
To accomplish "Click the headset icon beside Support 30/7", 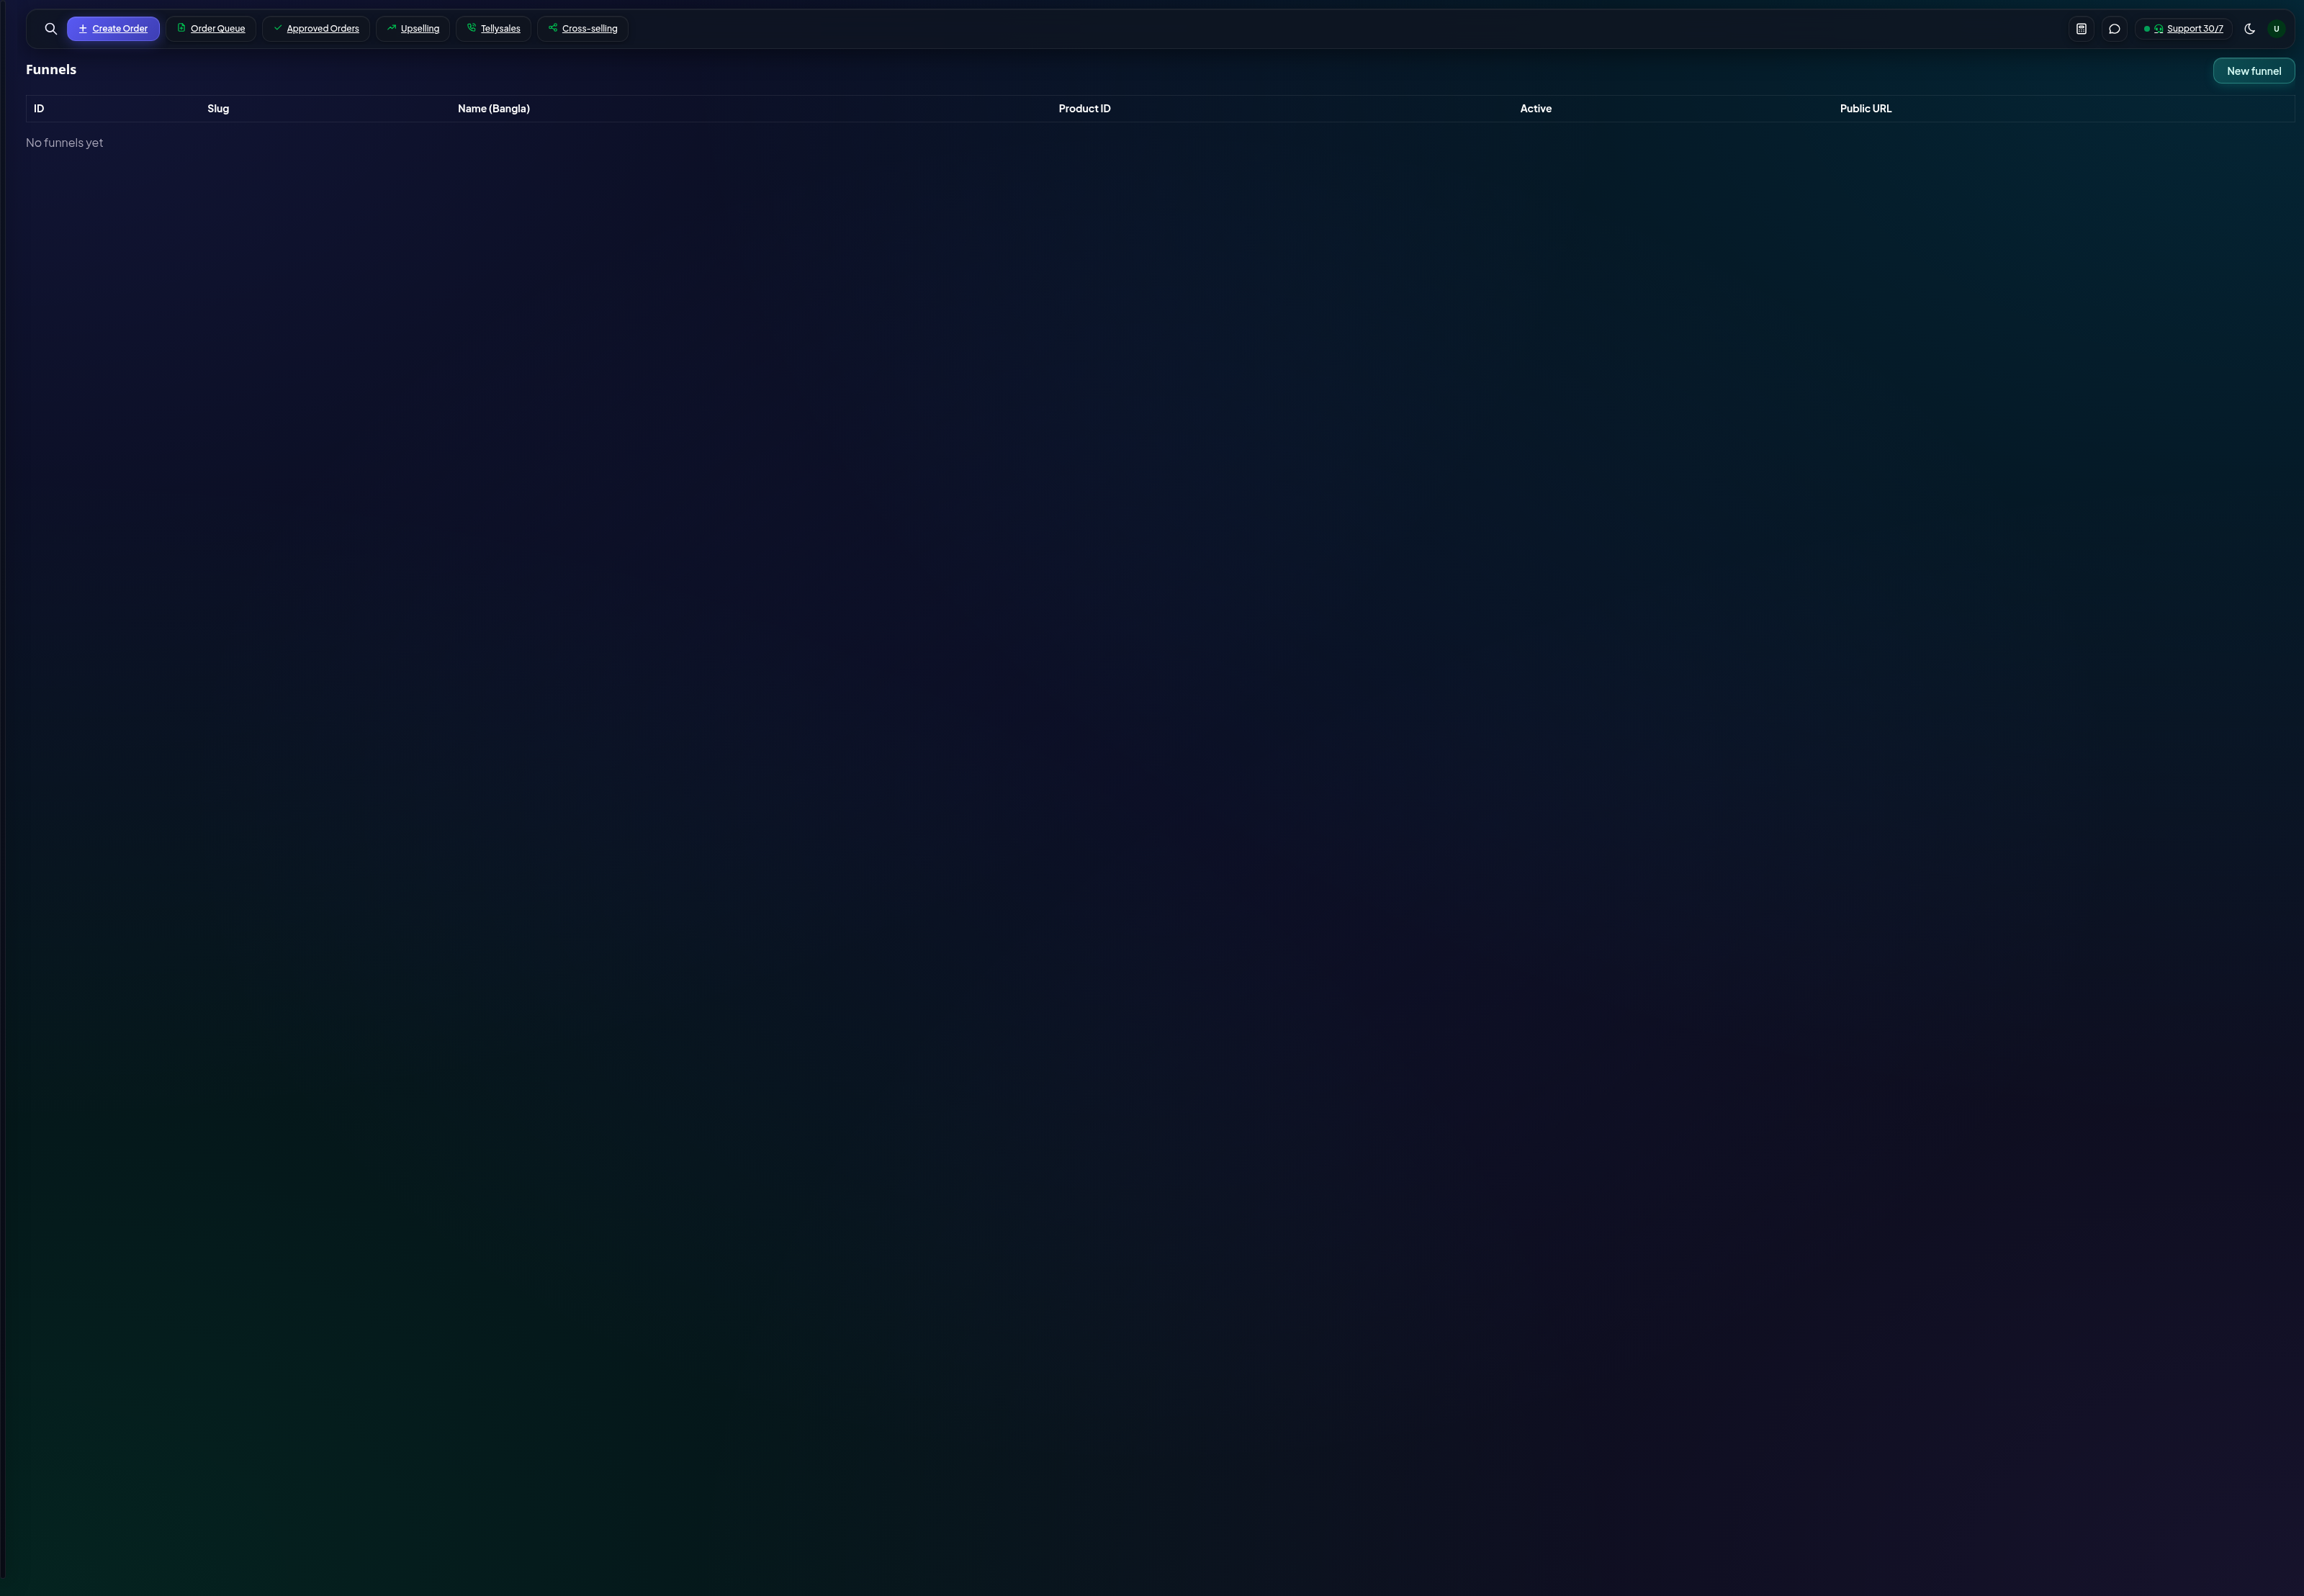I will point(2158,29).
